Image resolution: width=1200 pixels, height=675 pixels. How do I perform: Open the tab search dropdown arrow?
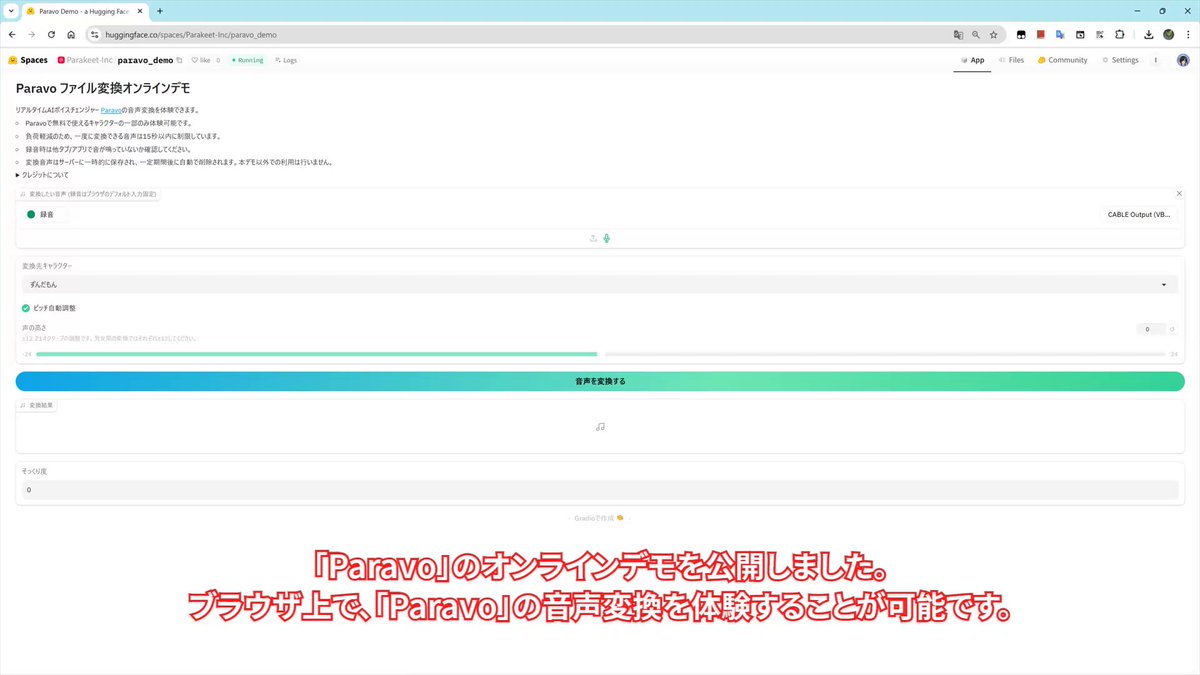(x=9, y=11)
